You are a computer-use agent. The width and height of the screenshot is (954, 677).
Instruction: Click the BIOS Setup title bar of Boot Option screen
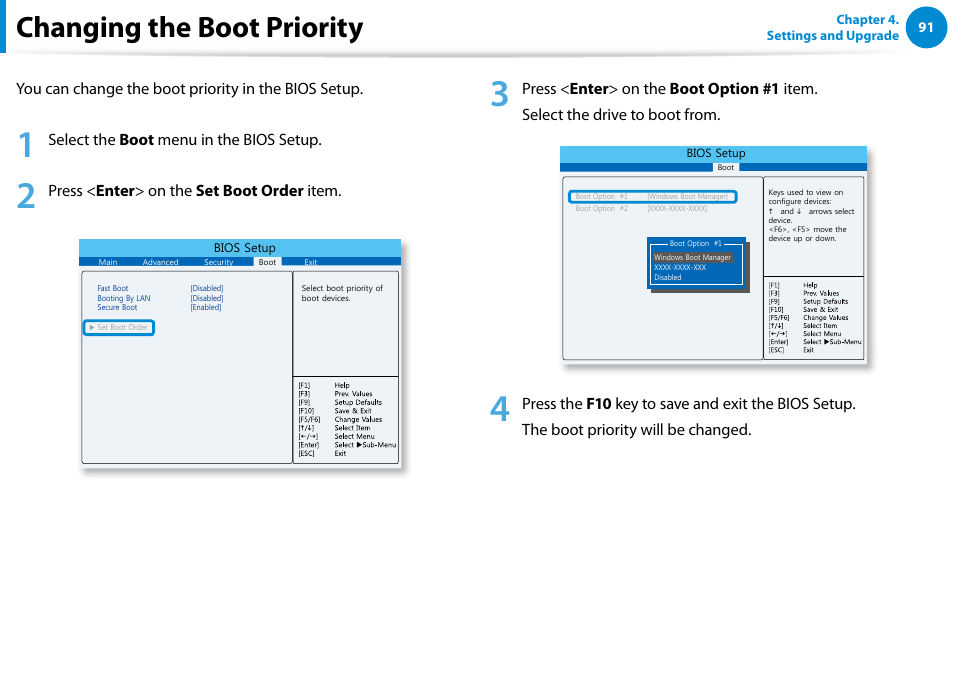point(713,153)
